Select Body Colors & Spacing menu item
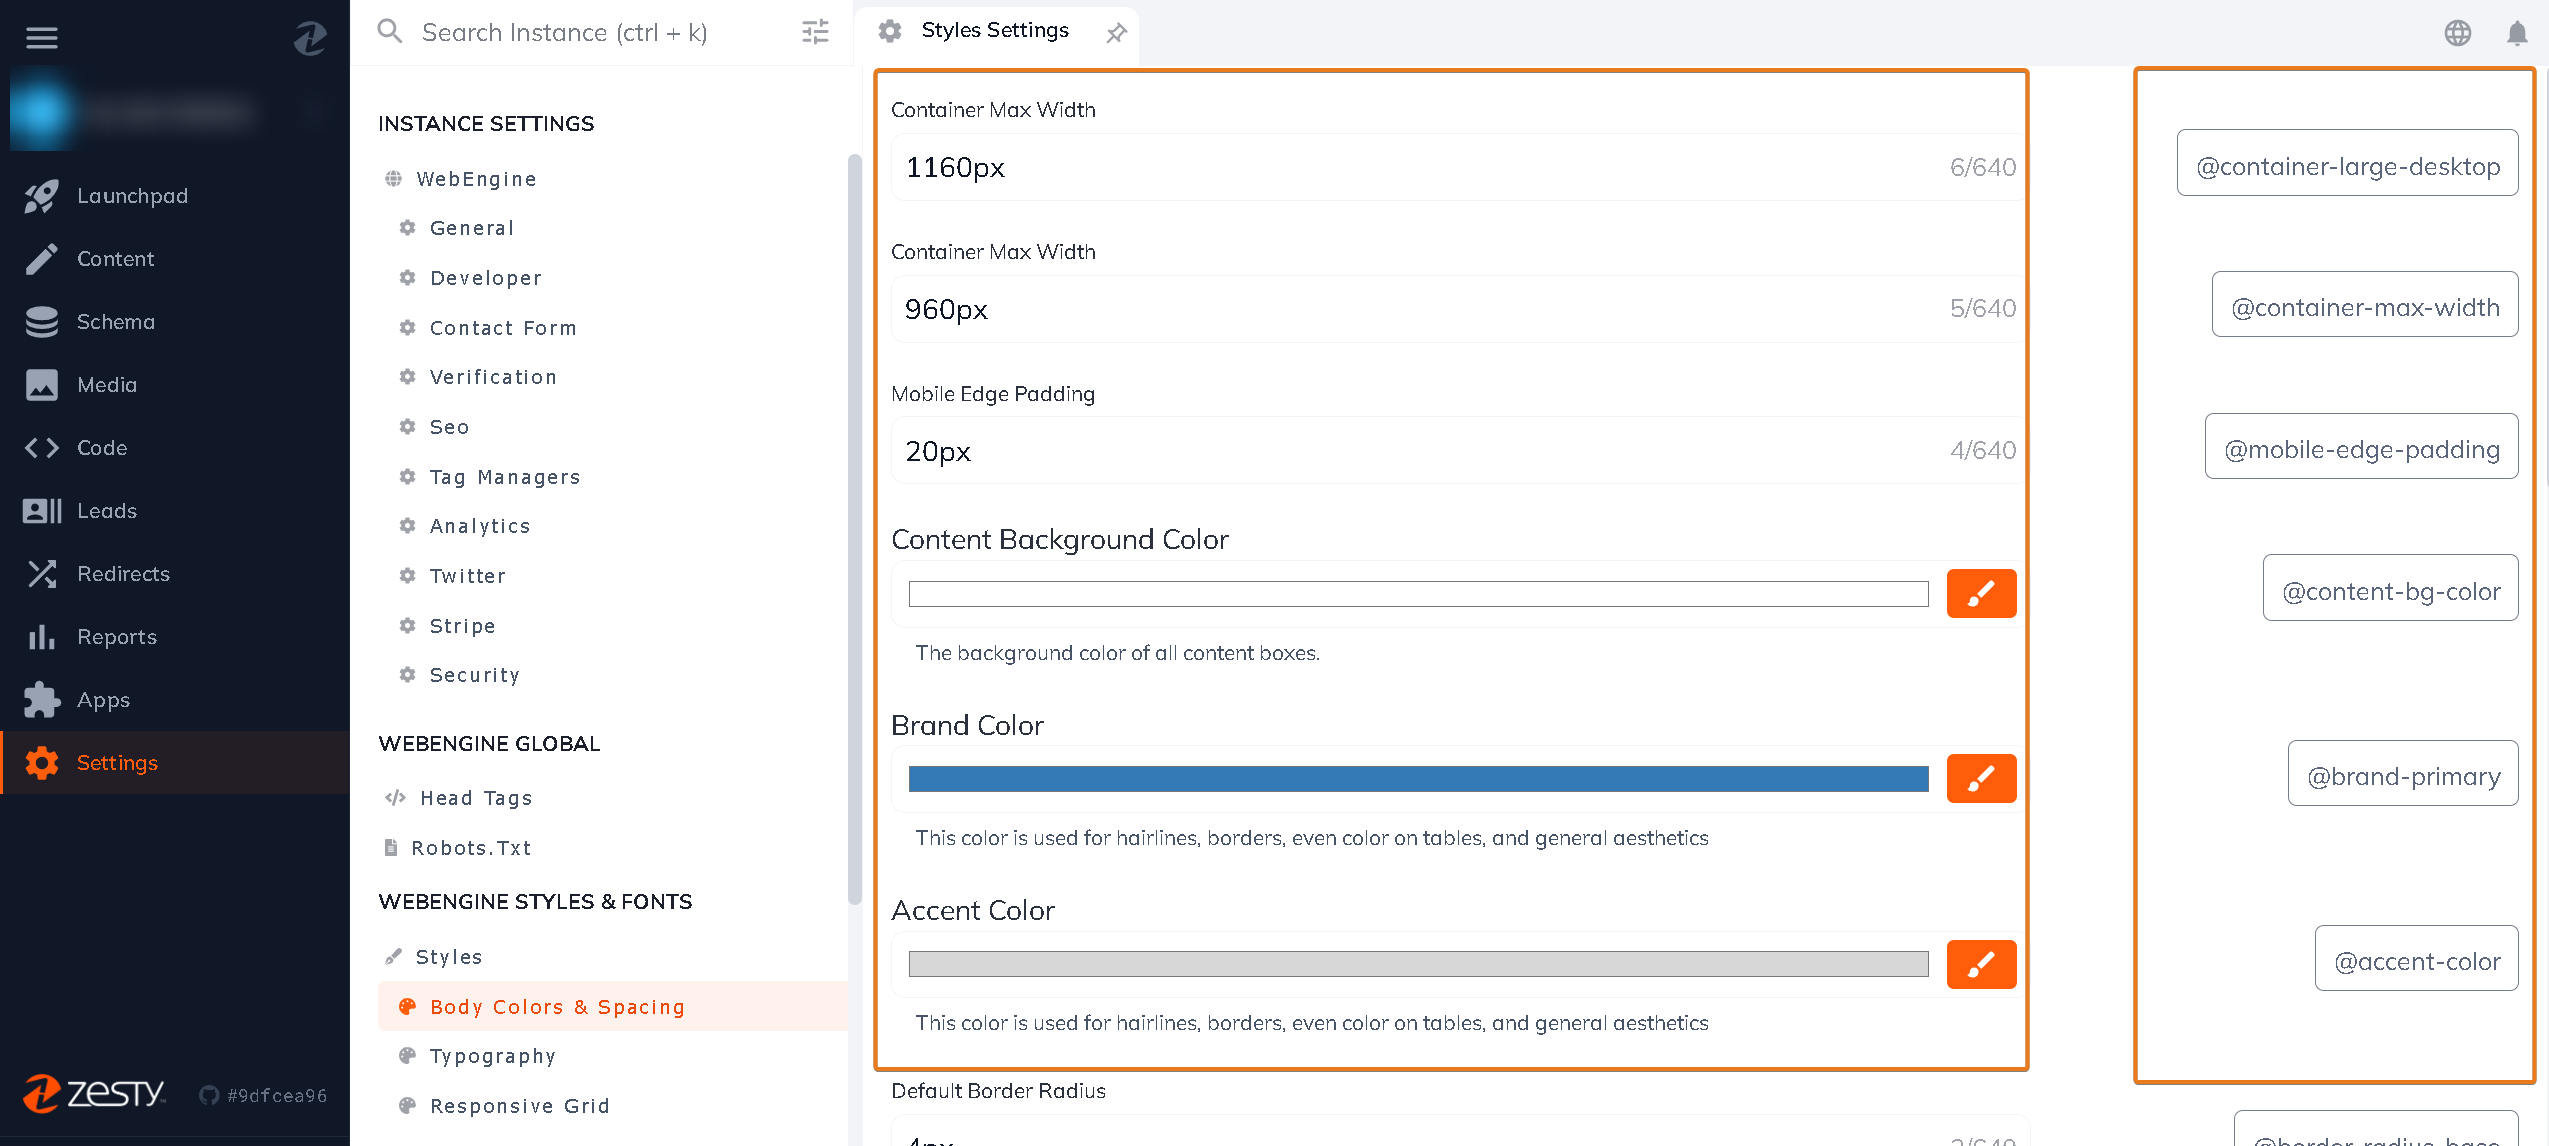The height and width of the screenshot is (1146, 2549). point(558,1006)
